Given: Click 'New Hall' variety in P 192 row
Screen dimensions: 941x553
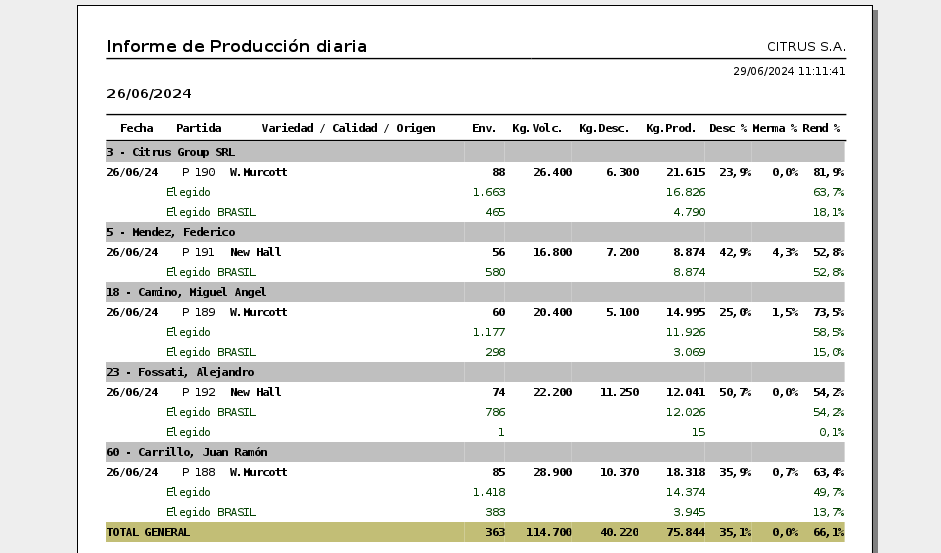Looking at the screenshot, I should click(x=256, y=391).
